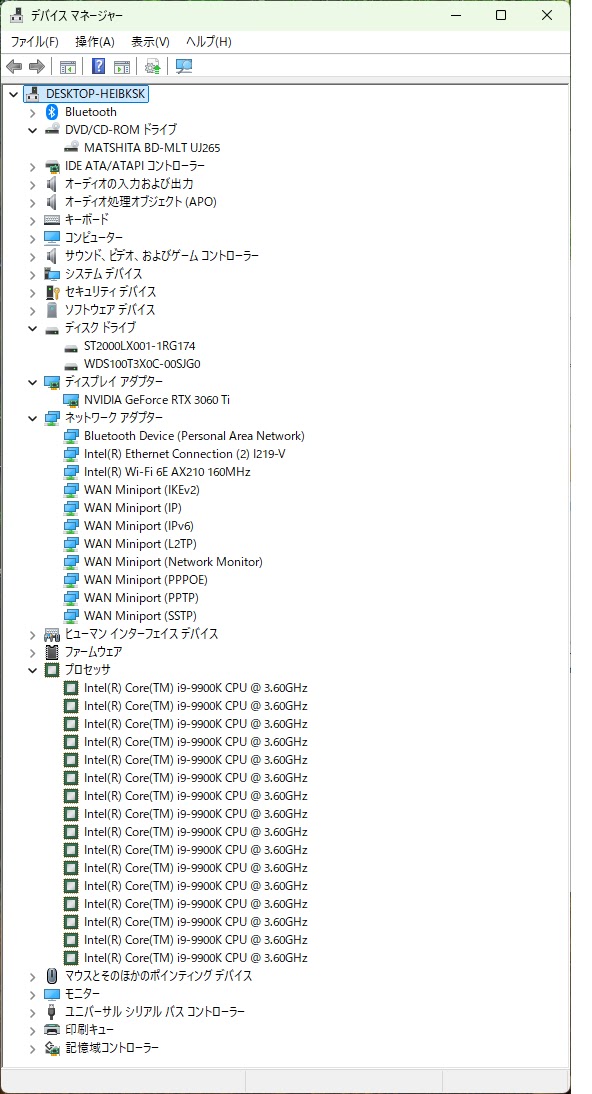Click the blue question mark Help icon
Screen dimensions: 592x1094
click(x=98, y=66)
